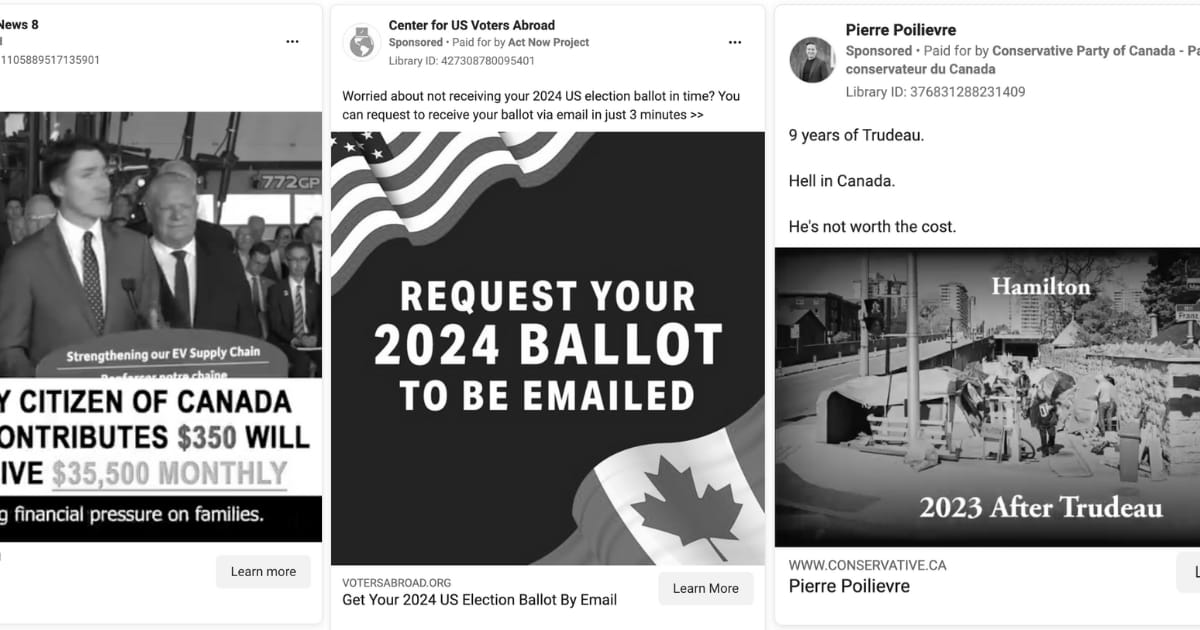Screen dimensions: 1200x630
Task: Click Pierre Poilievre's profile photo
Action: (x=812, y=60)
